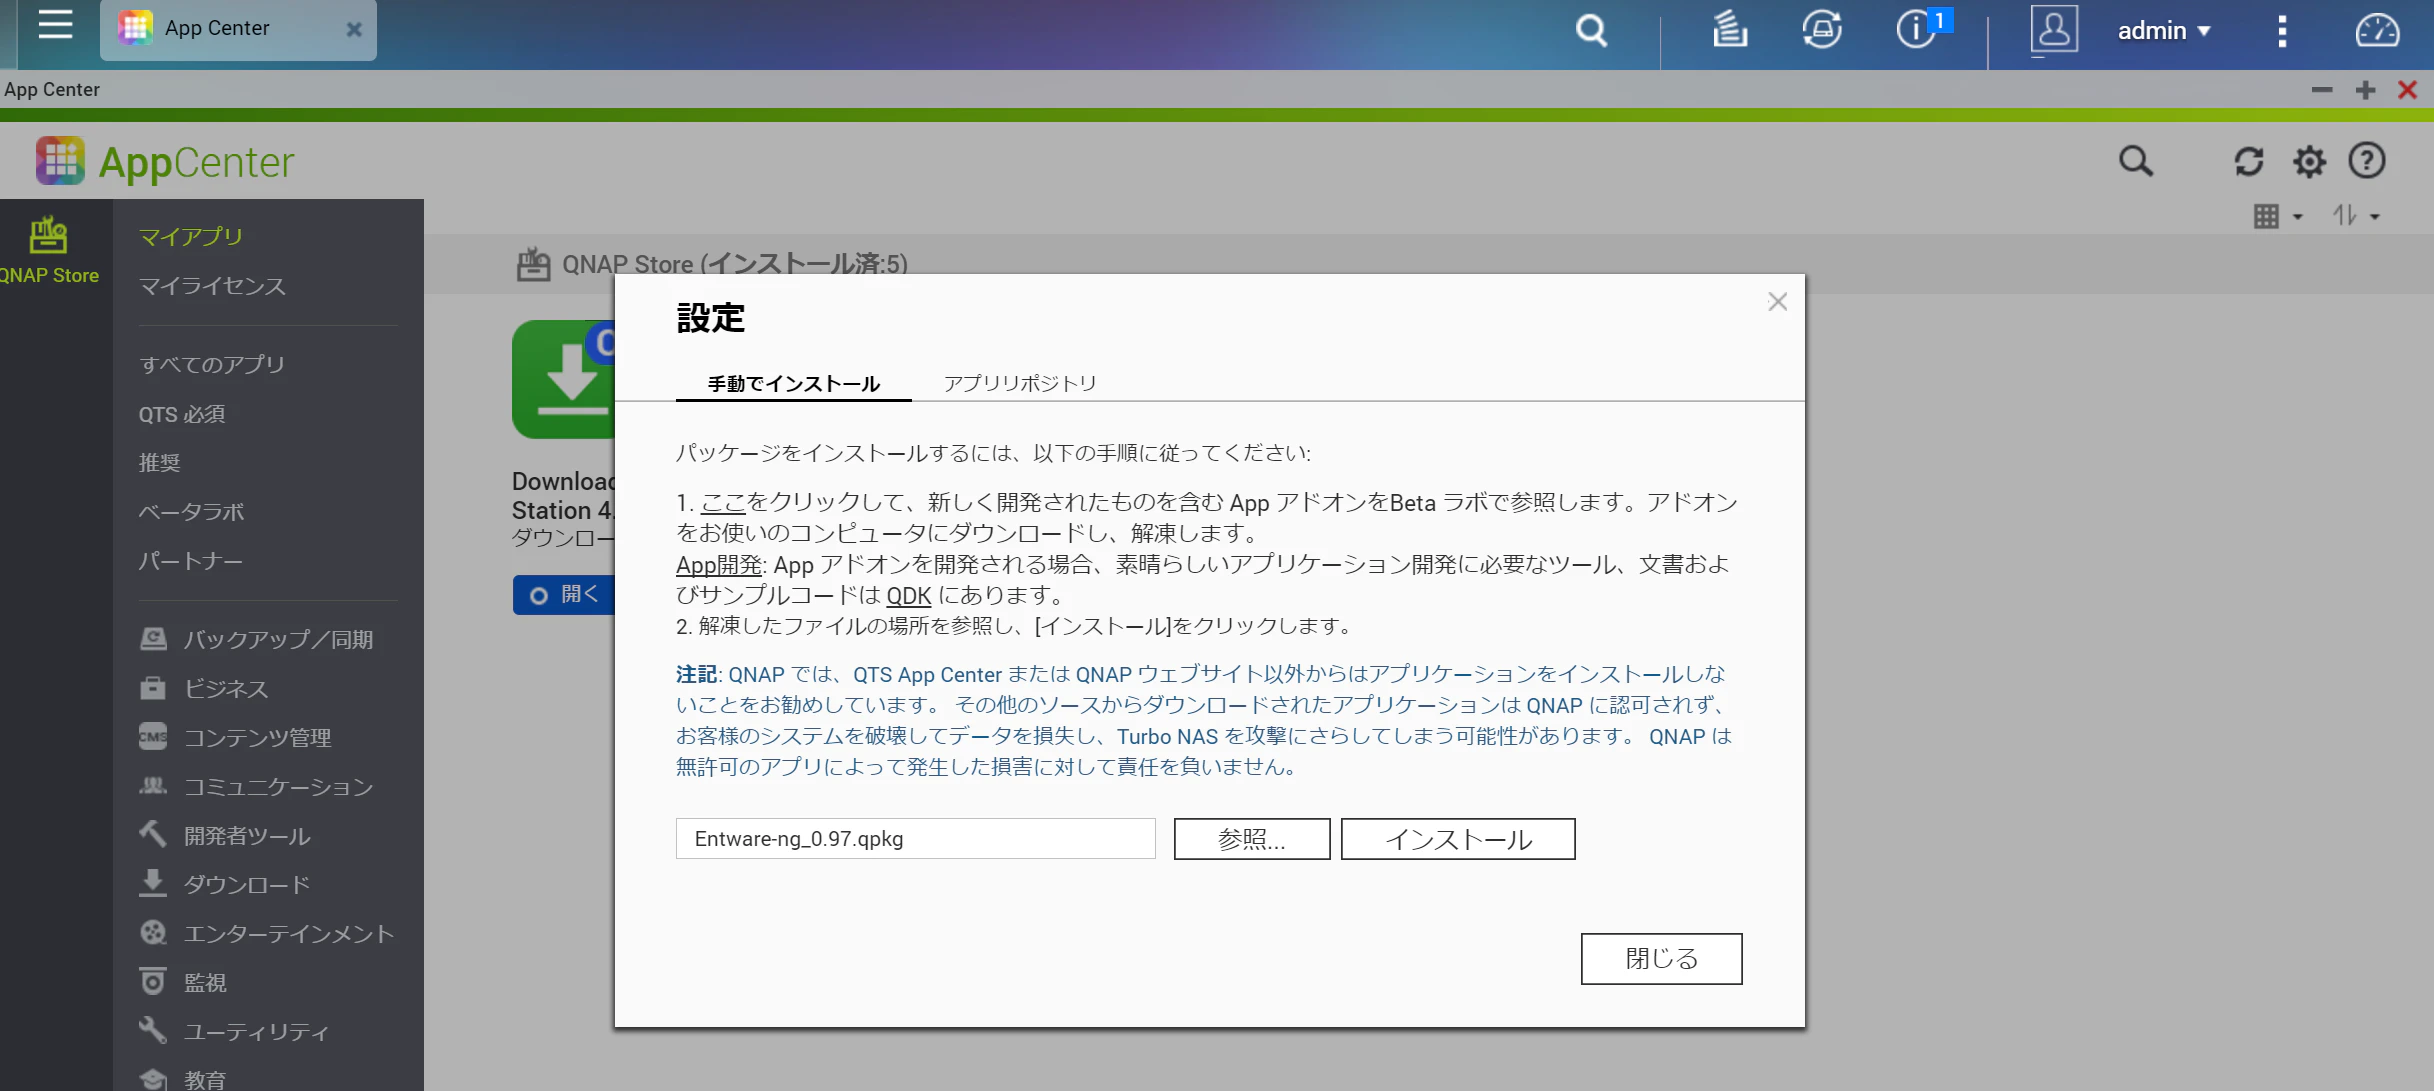
Task: Open ビジネス category
Action: 205,688
